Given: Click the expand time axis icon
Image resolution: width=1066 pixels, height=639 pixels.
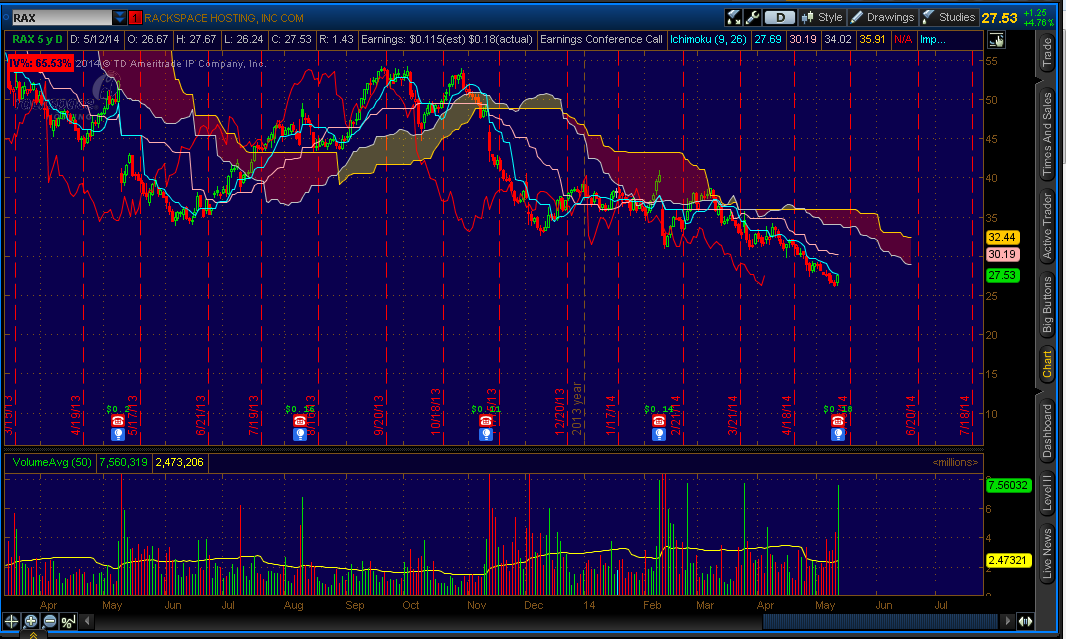Looking at the screenshot, I should click(1025, 621).
